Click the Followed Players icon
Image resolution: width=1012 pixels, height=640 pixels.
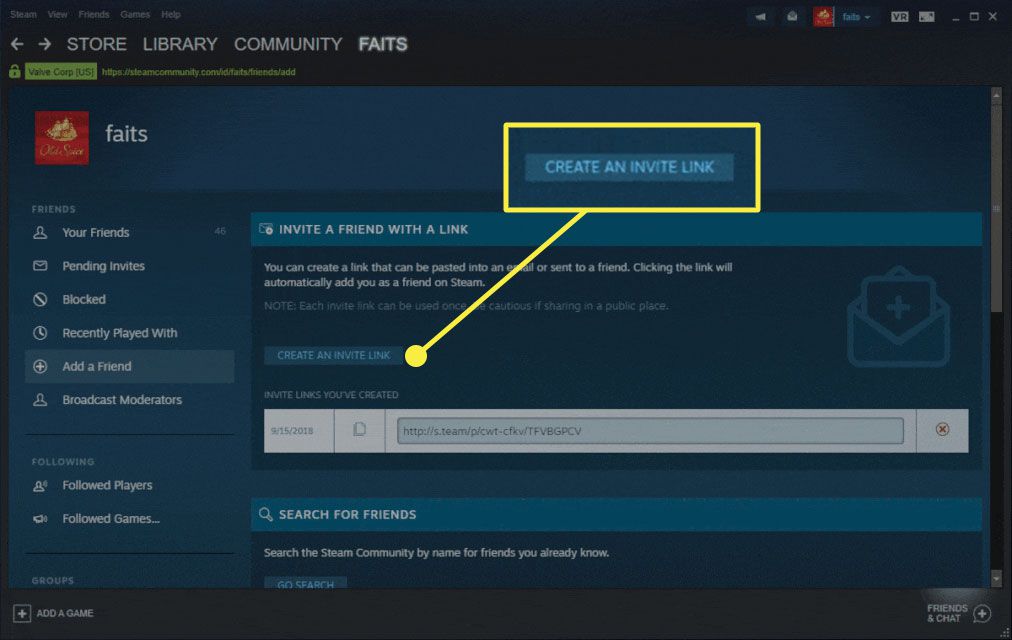40,485
